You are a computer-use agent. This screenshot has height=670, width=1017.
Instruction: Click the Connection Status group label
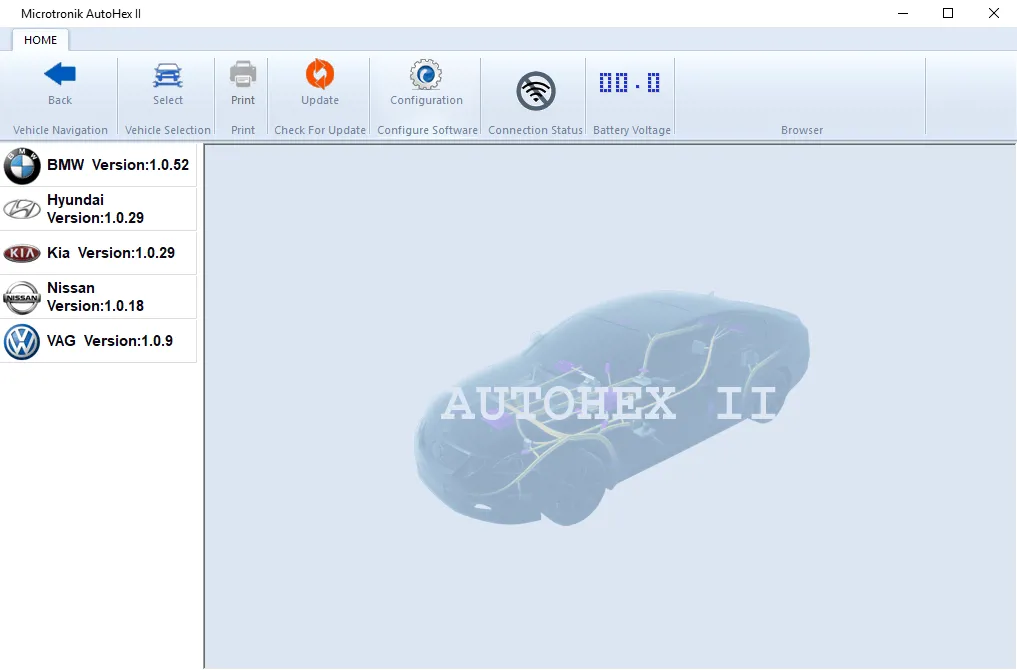pyautogui.click(x=535, y=130)
